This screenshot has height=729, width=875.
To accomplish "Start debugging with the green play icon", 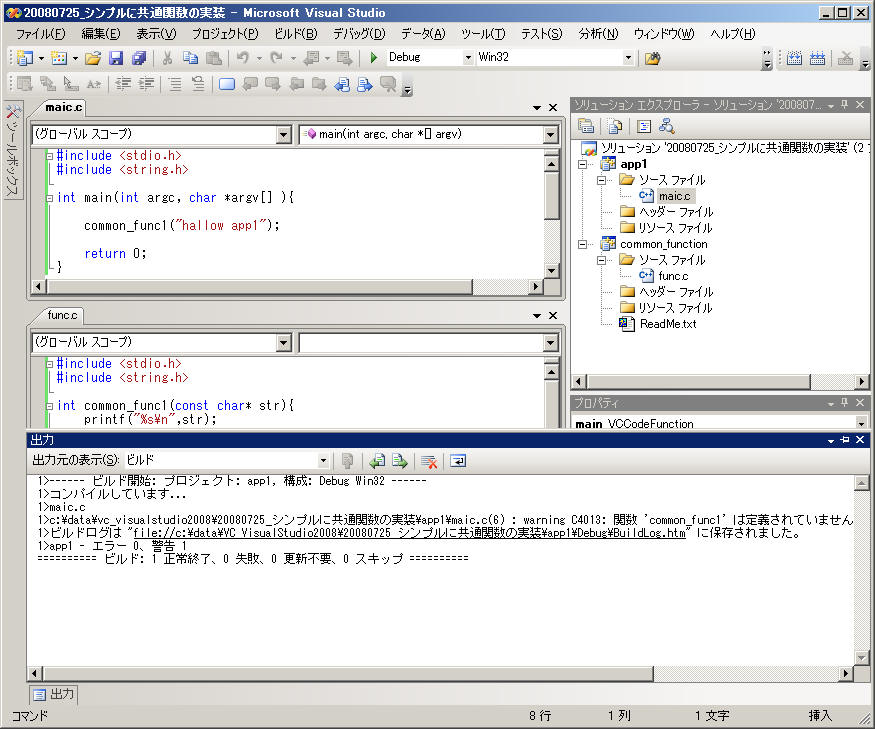I will point(373,58).
